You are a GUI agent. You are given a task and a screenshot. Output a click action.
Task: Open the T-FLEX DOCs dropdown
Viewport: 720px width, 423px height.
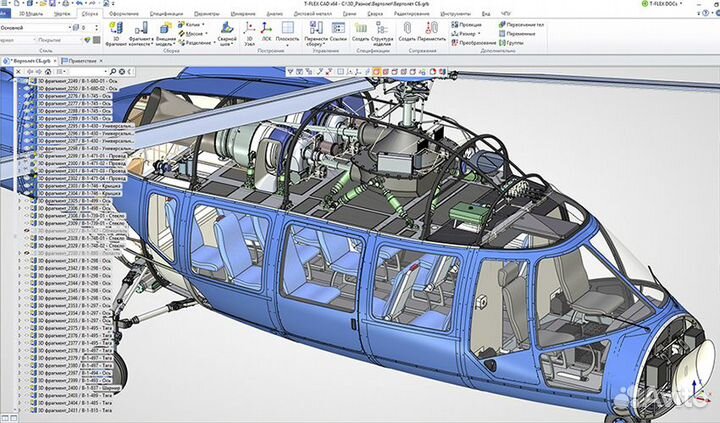click(x=681, y=3)
